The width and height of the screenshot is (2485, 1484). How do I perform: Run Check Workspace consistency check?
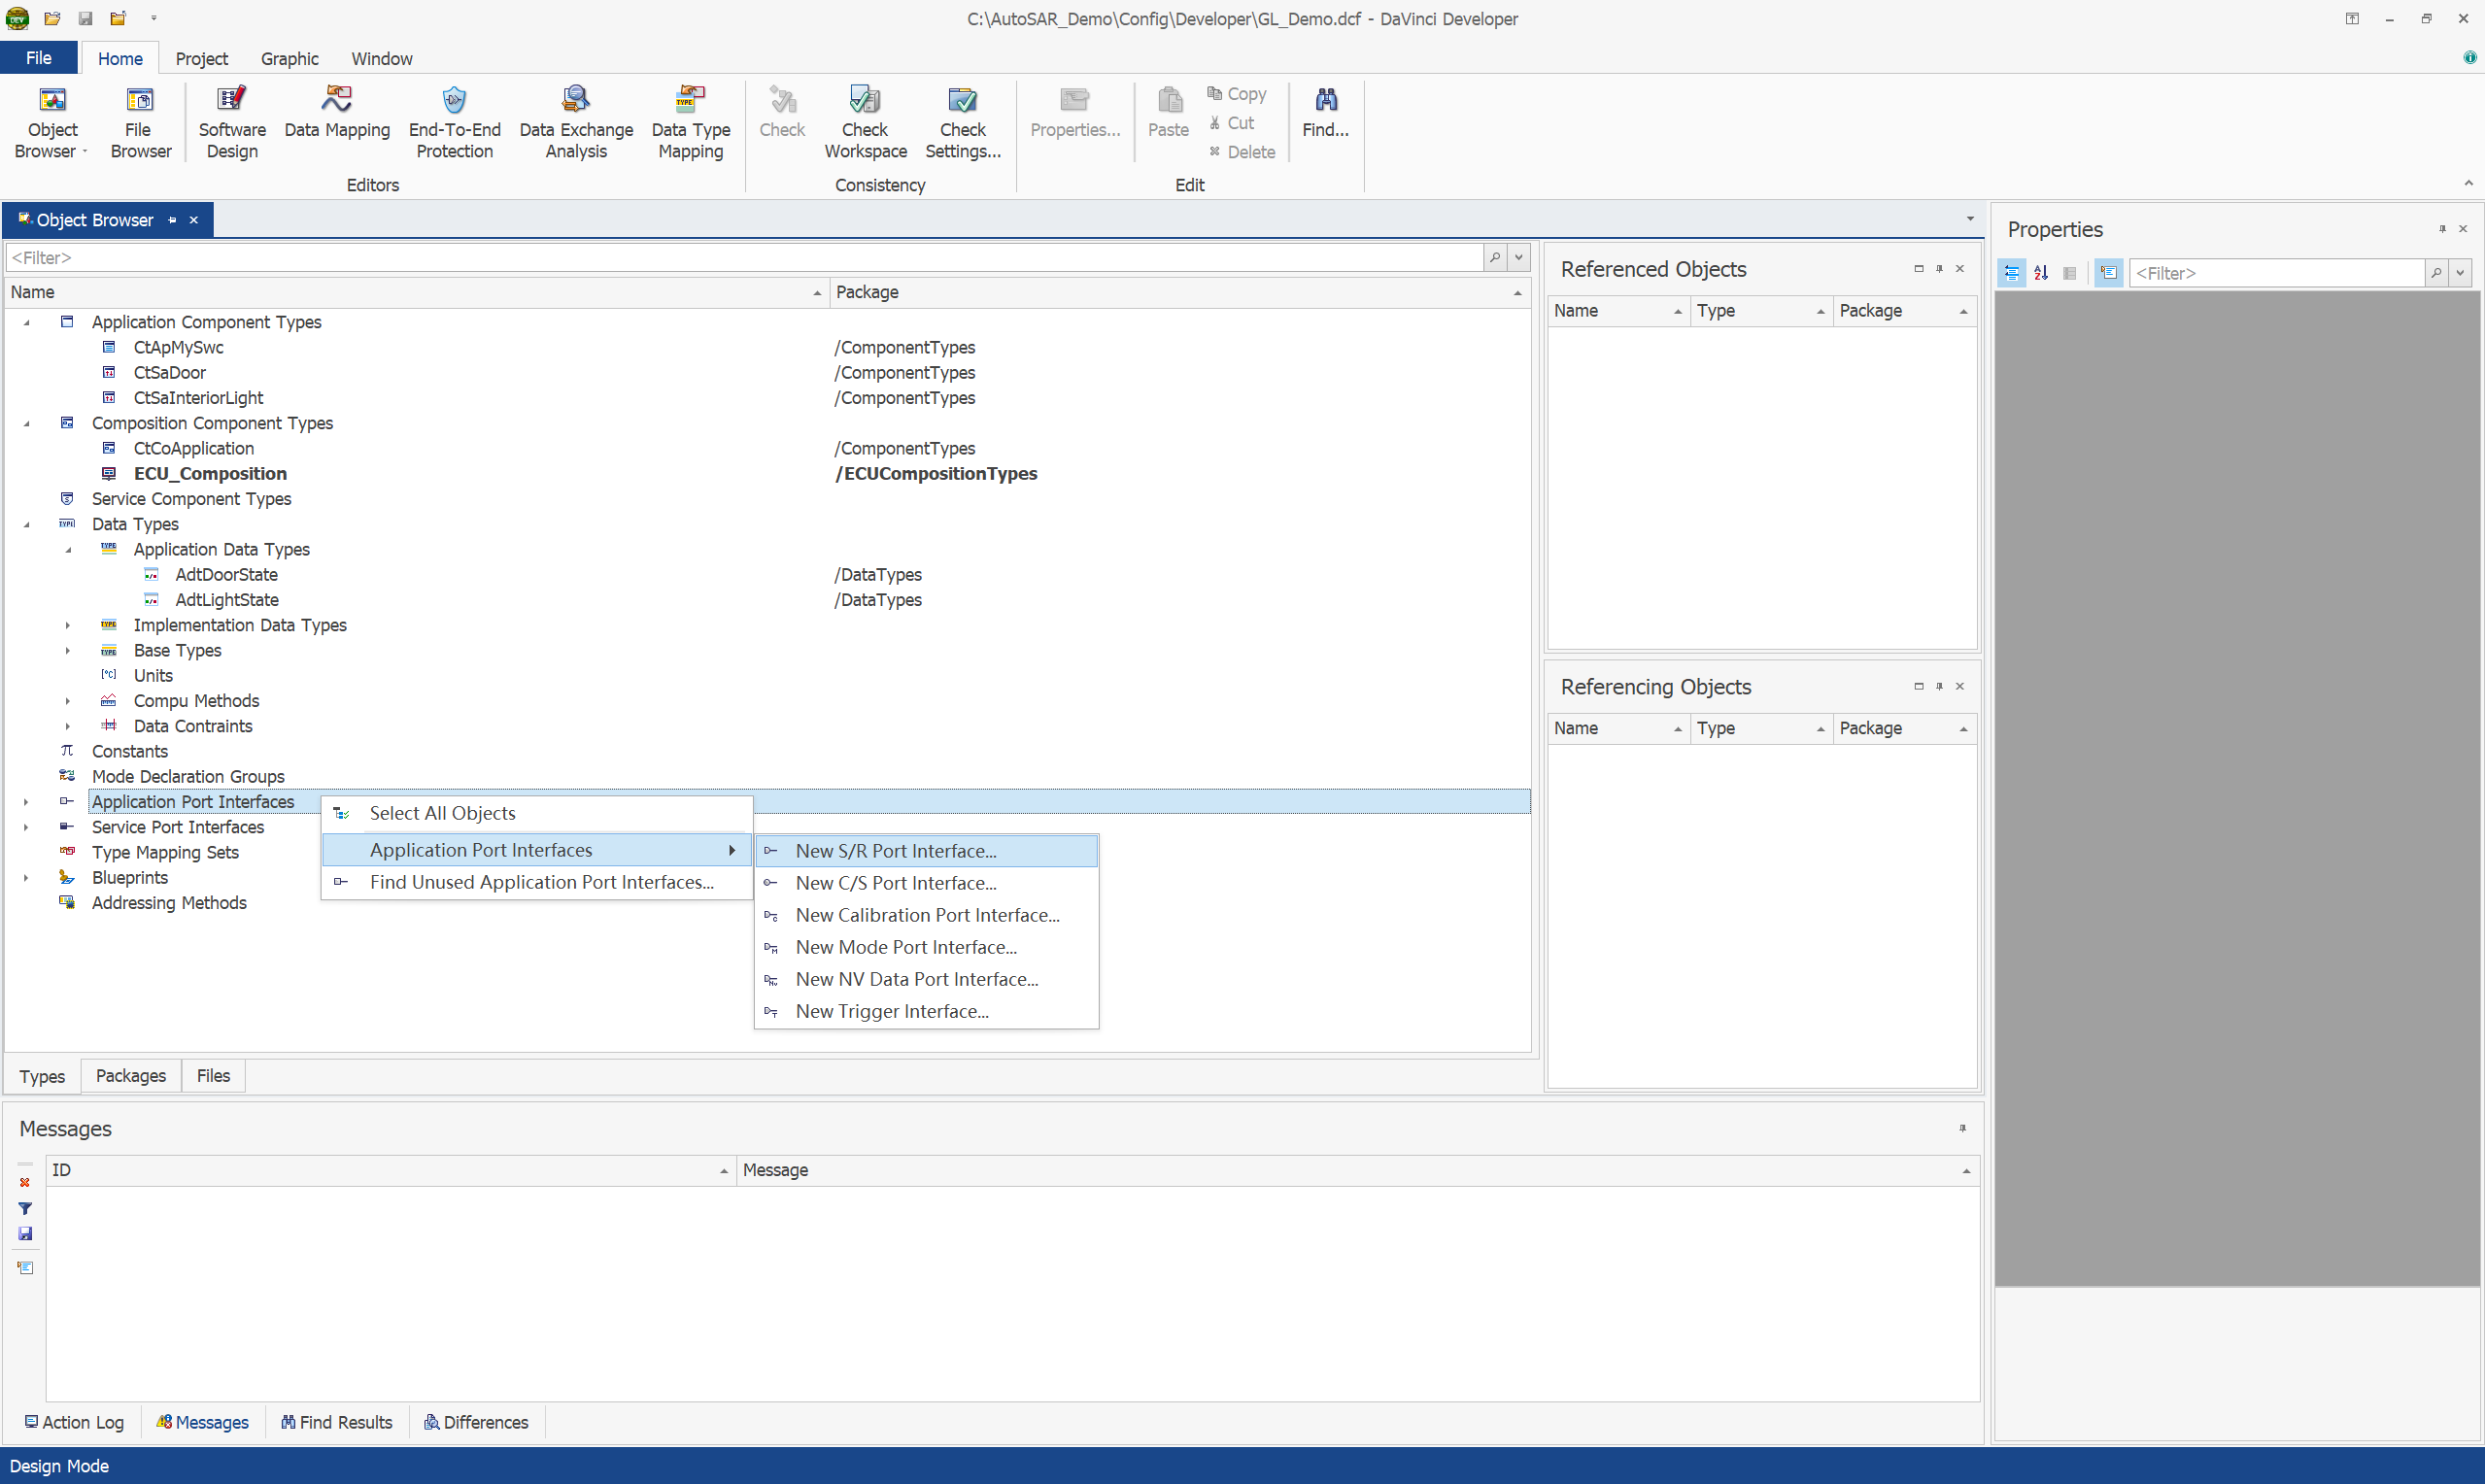[865, 123]
